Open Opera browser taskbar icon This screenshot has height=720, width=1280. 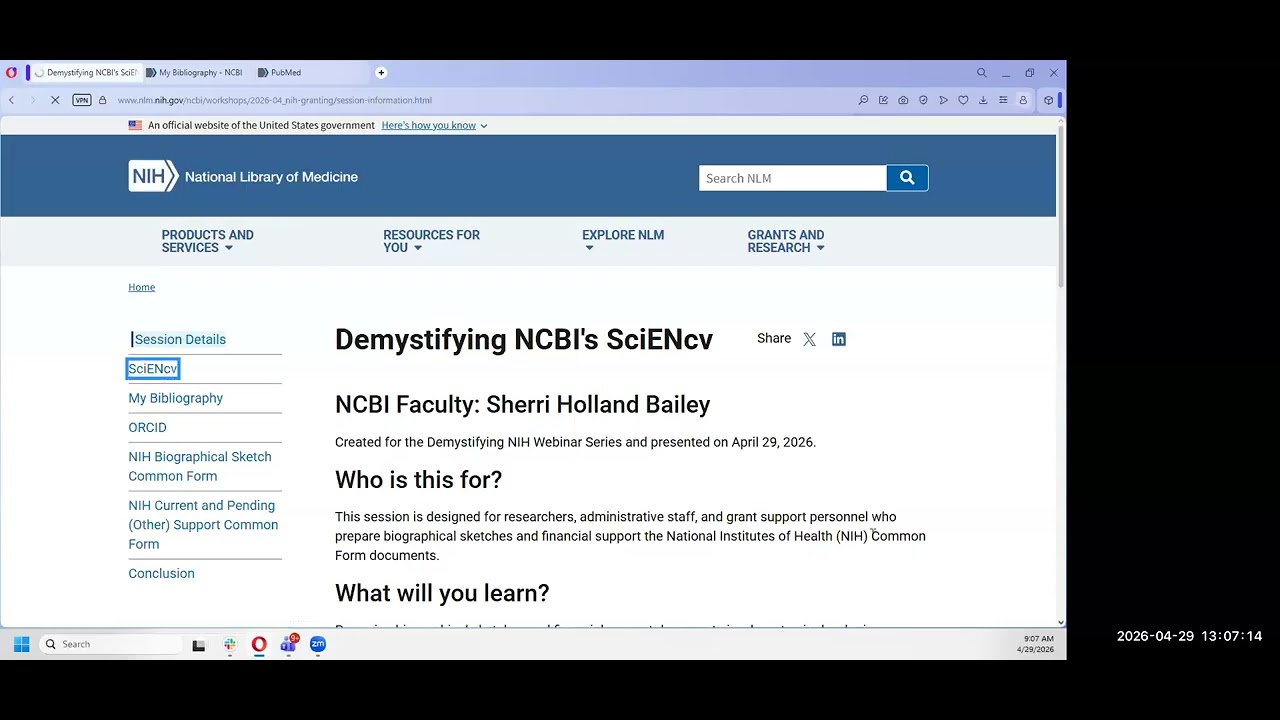[259, 645]
